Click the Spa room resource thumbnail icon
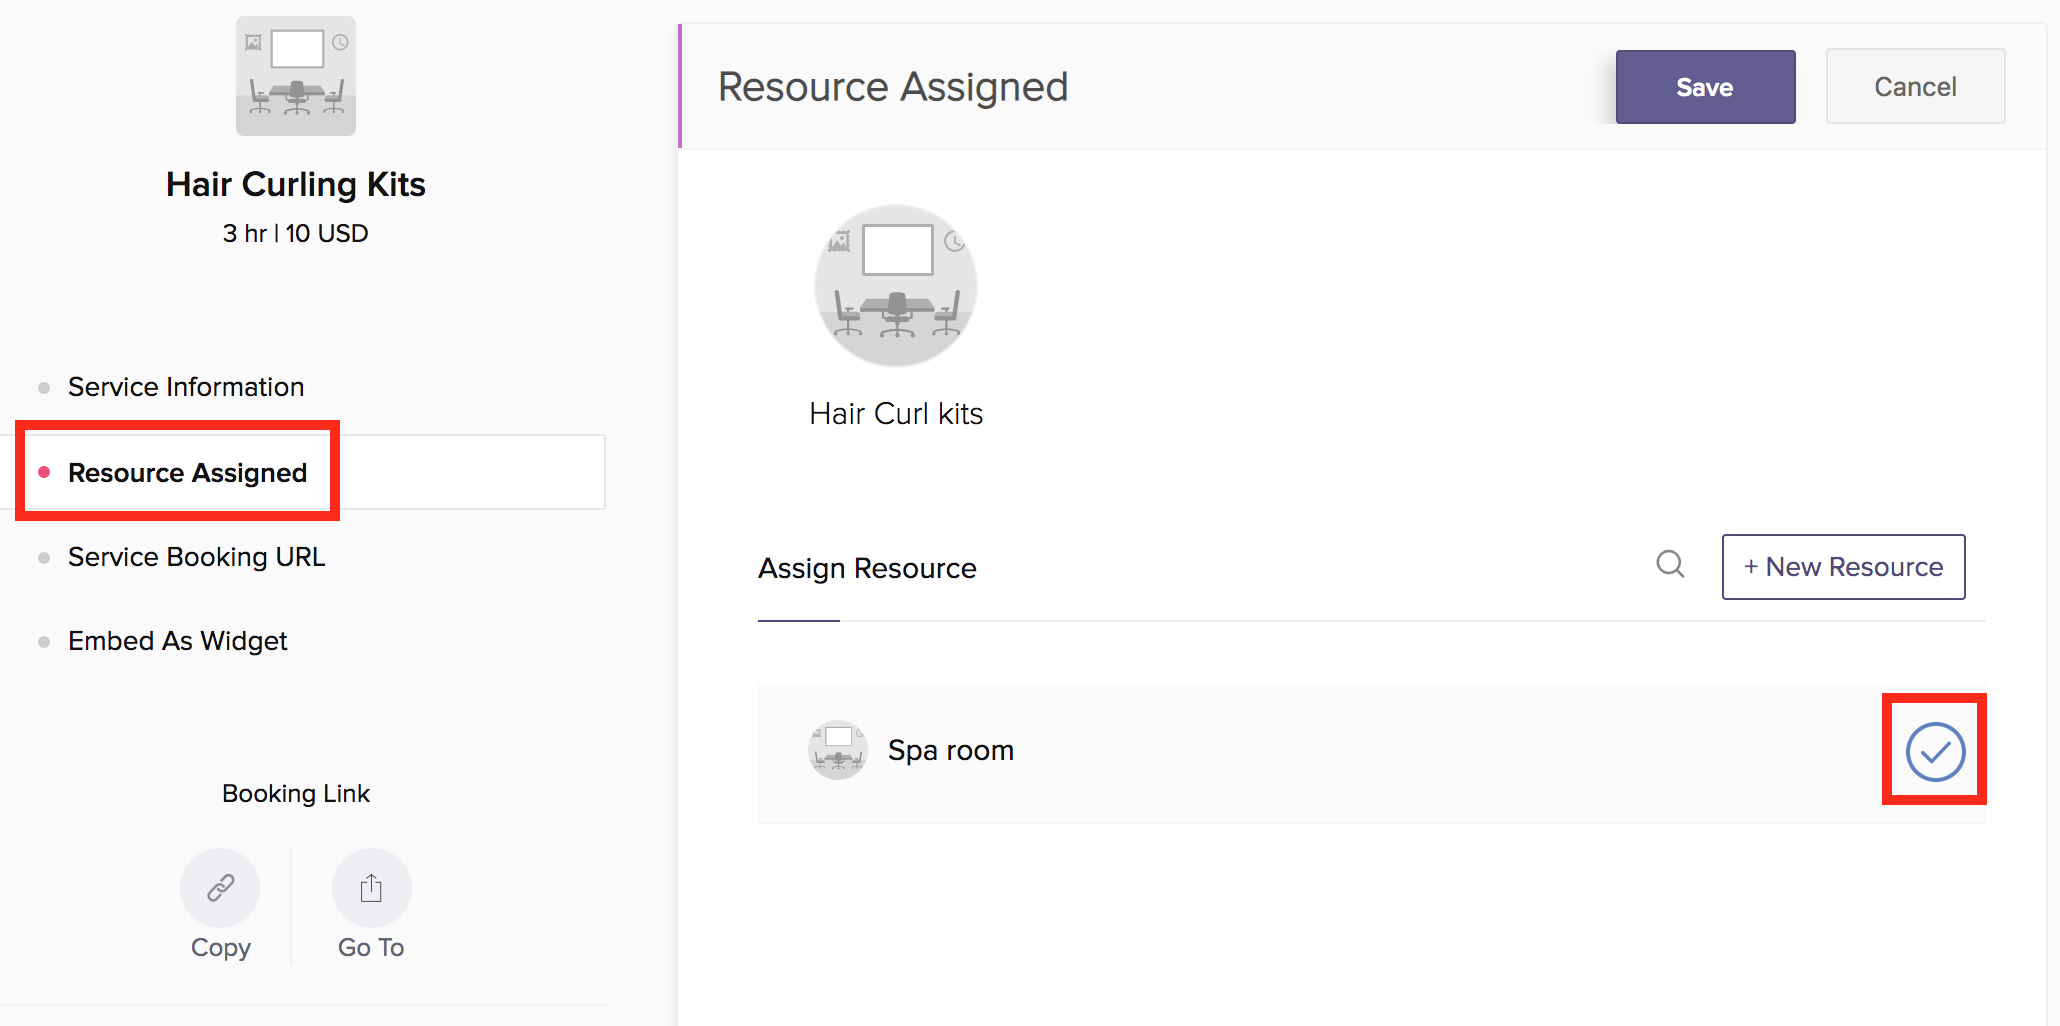 point(837,750)
